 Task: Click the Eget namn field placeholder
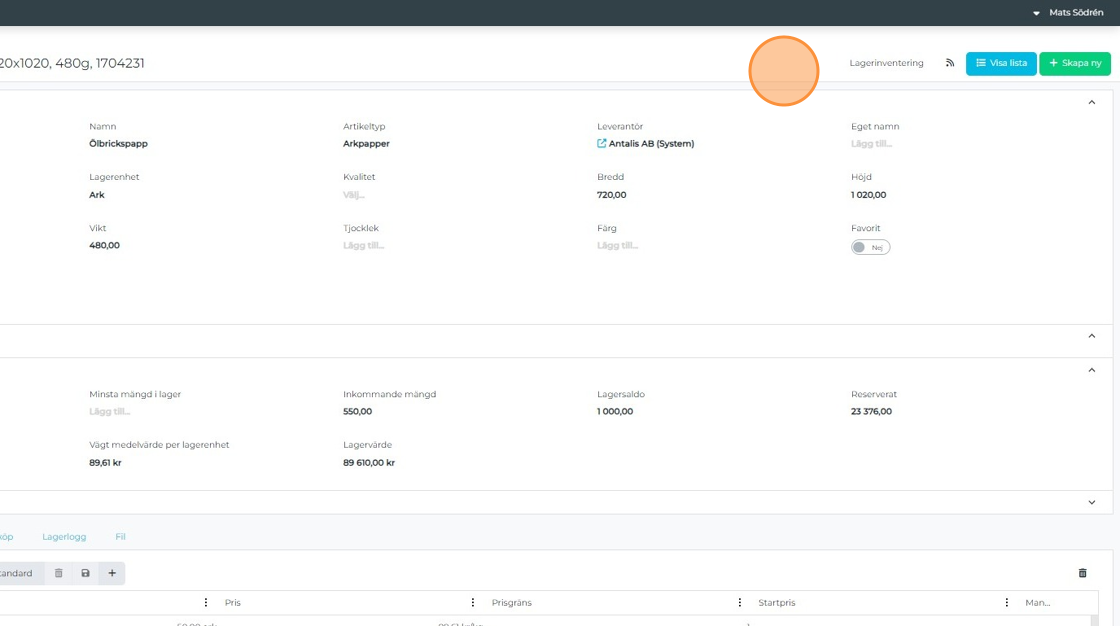click(x=871, y=144)
